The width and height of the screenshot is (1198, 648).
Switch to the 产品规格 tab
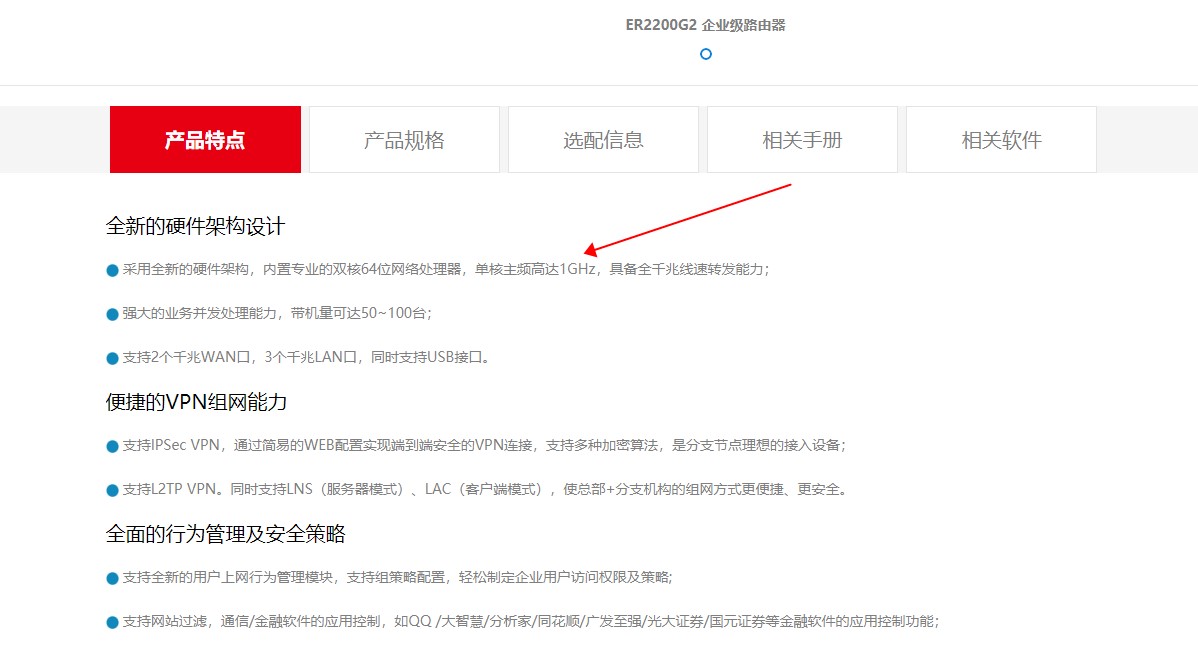point(404,140)
